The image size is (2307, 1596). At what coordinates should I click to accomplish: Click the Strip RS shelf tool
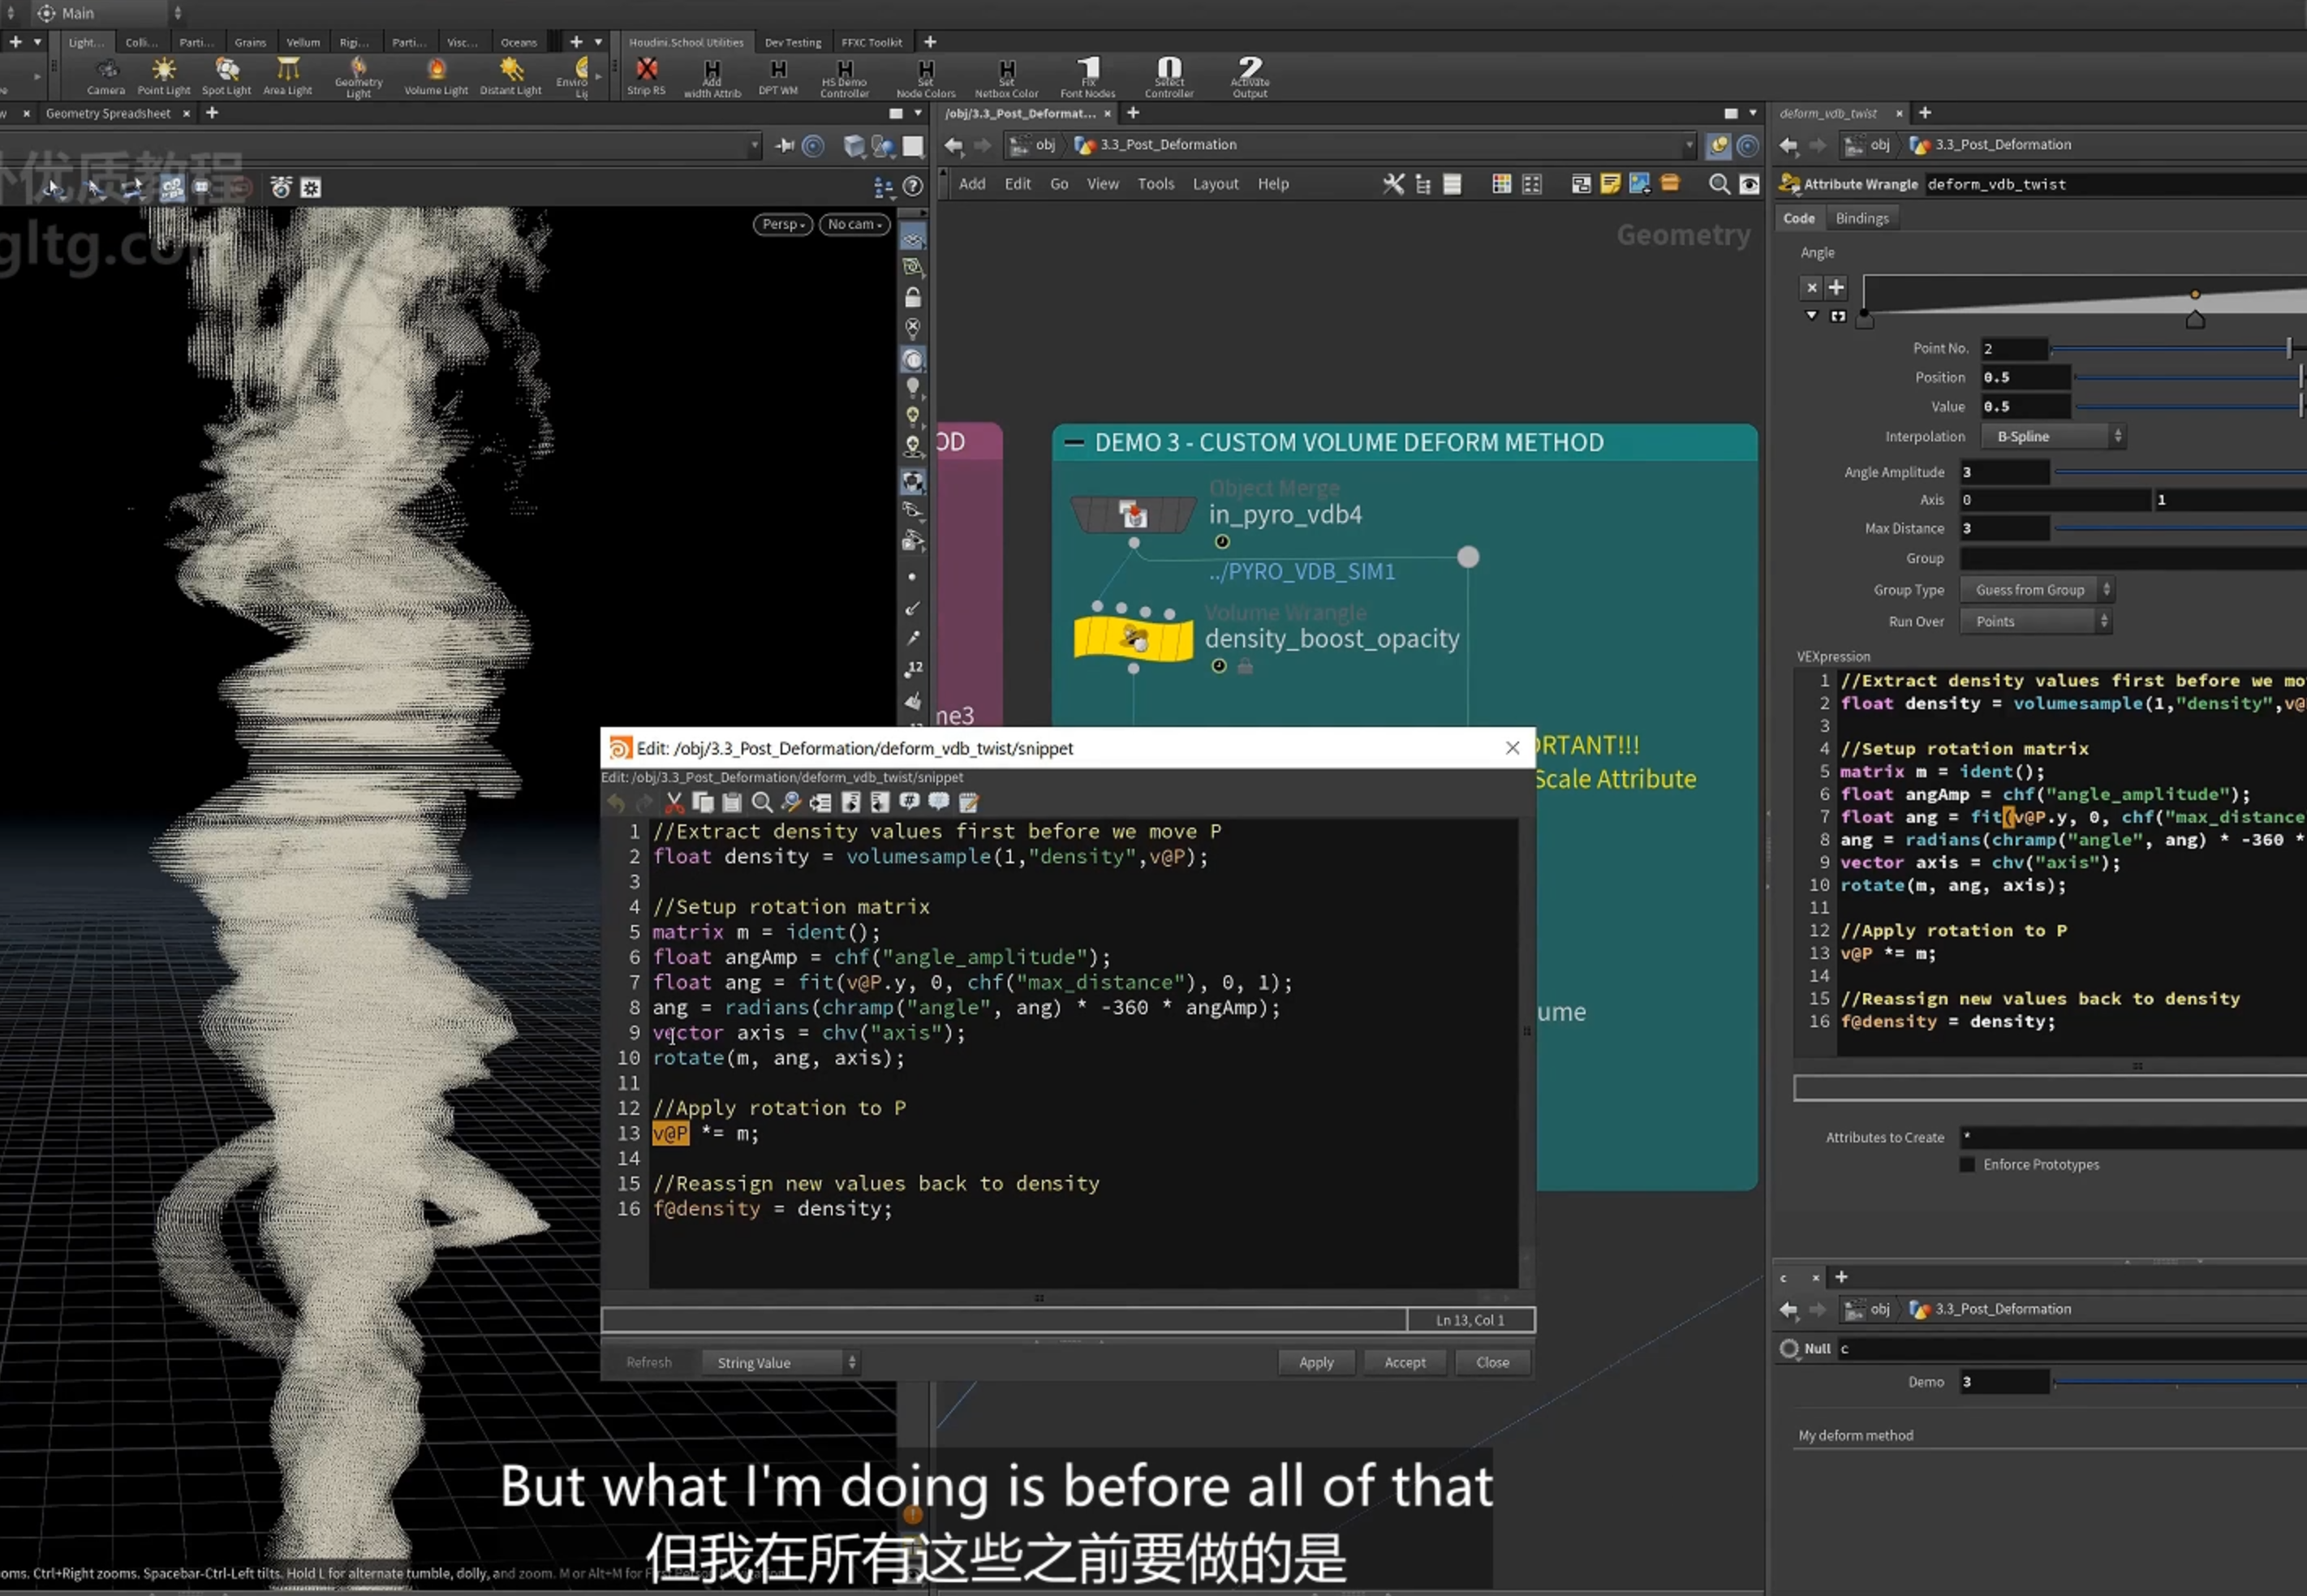tap(646, 76)
